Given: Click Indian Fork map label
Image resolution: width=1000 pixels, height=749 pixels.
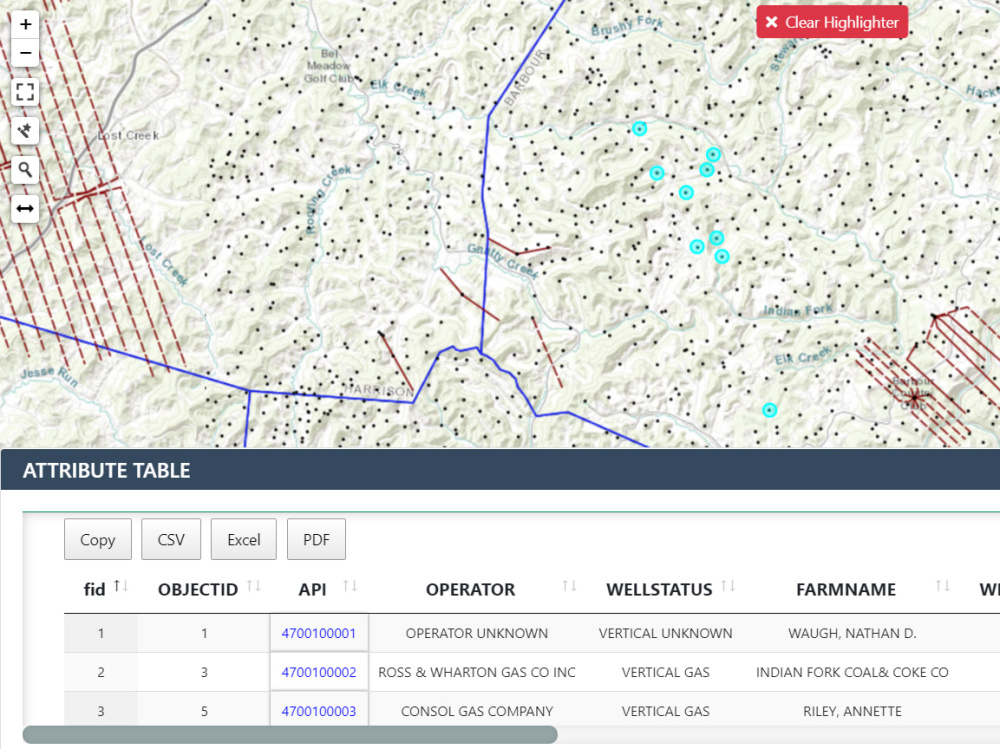Looking at the screenshot, I should (x=798, y=310).
